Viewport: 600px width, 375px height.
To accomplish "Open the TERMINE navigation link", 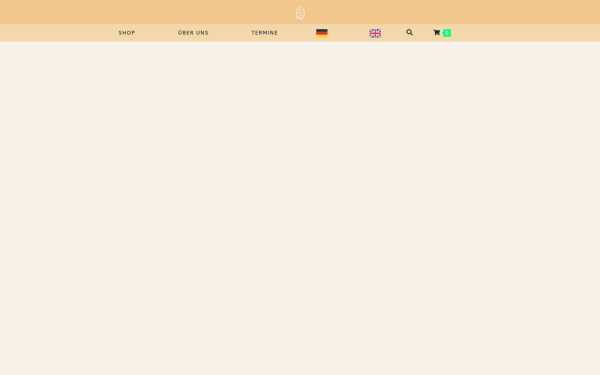I will [264, 33].
